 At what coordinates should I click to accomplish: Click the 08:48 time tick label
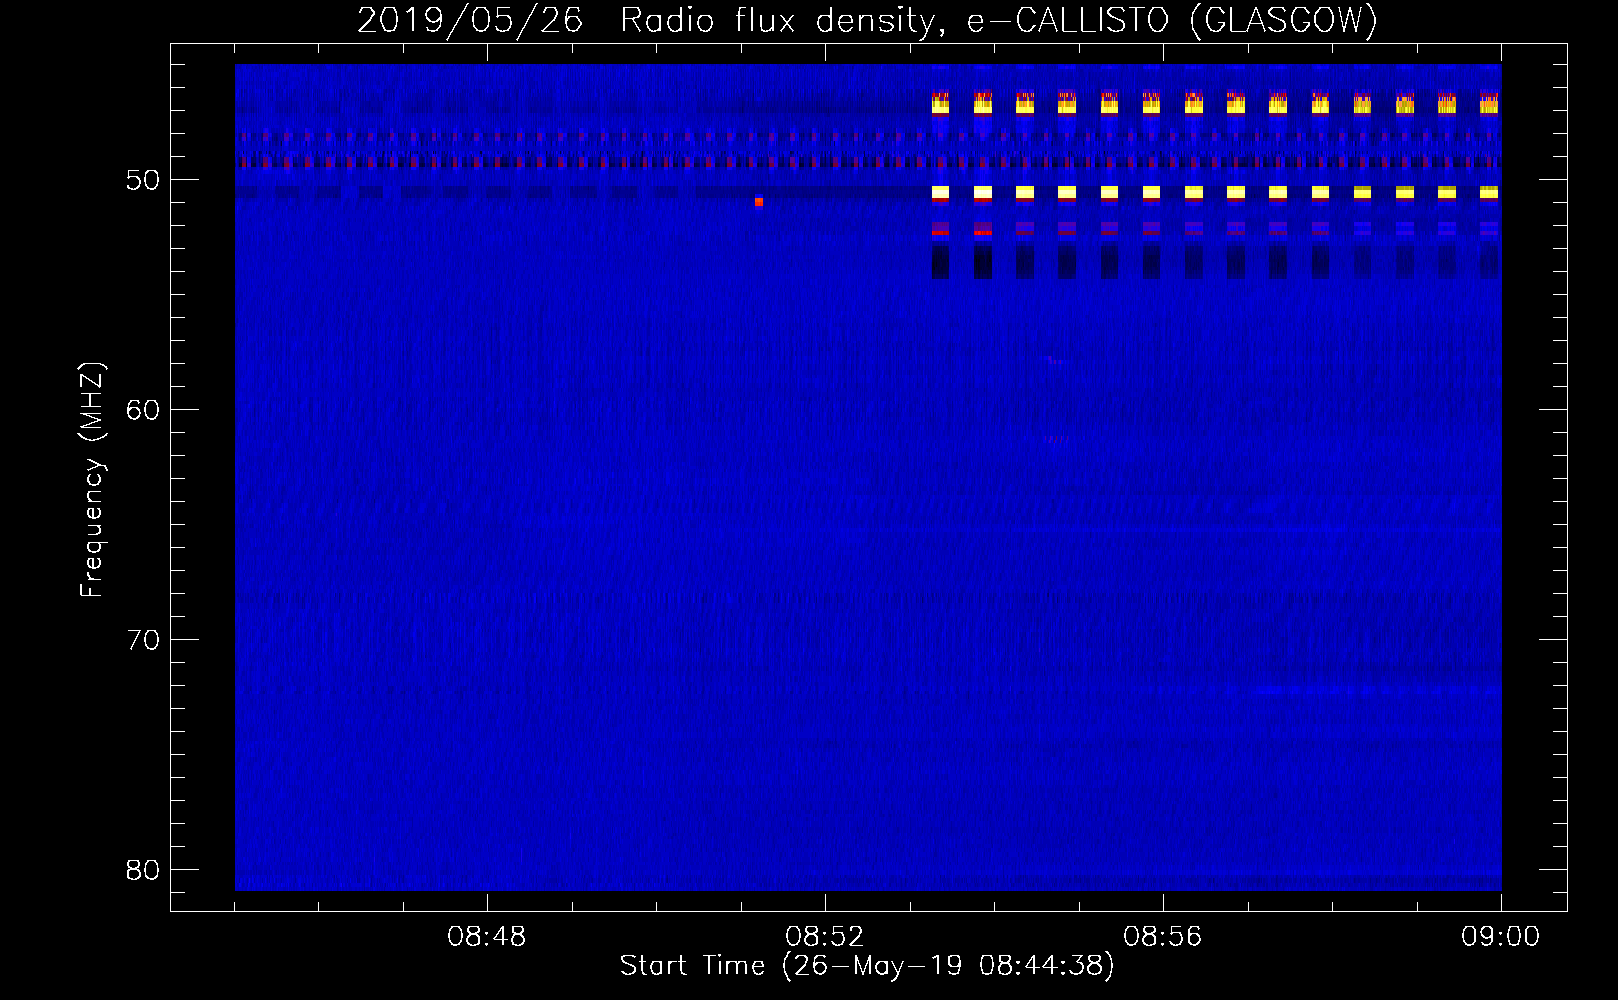point(487,937)
